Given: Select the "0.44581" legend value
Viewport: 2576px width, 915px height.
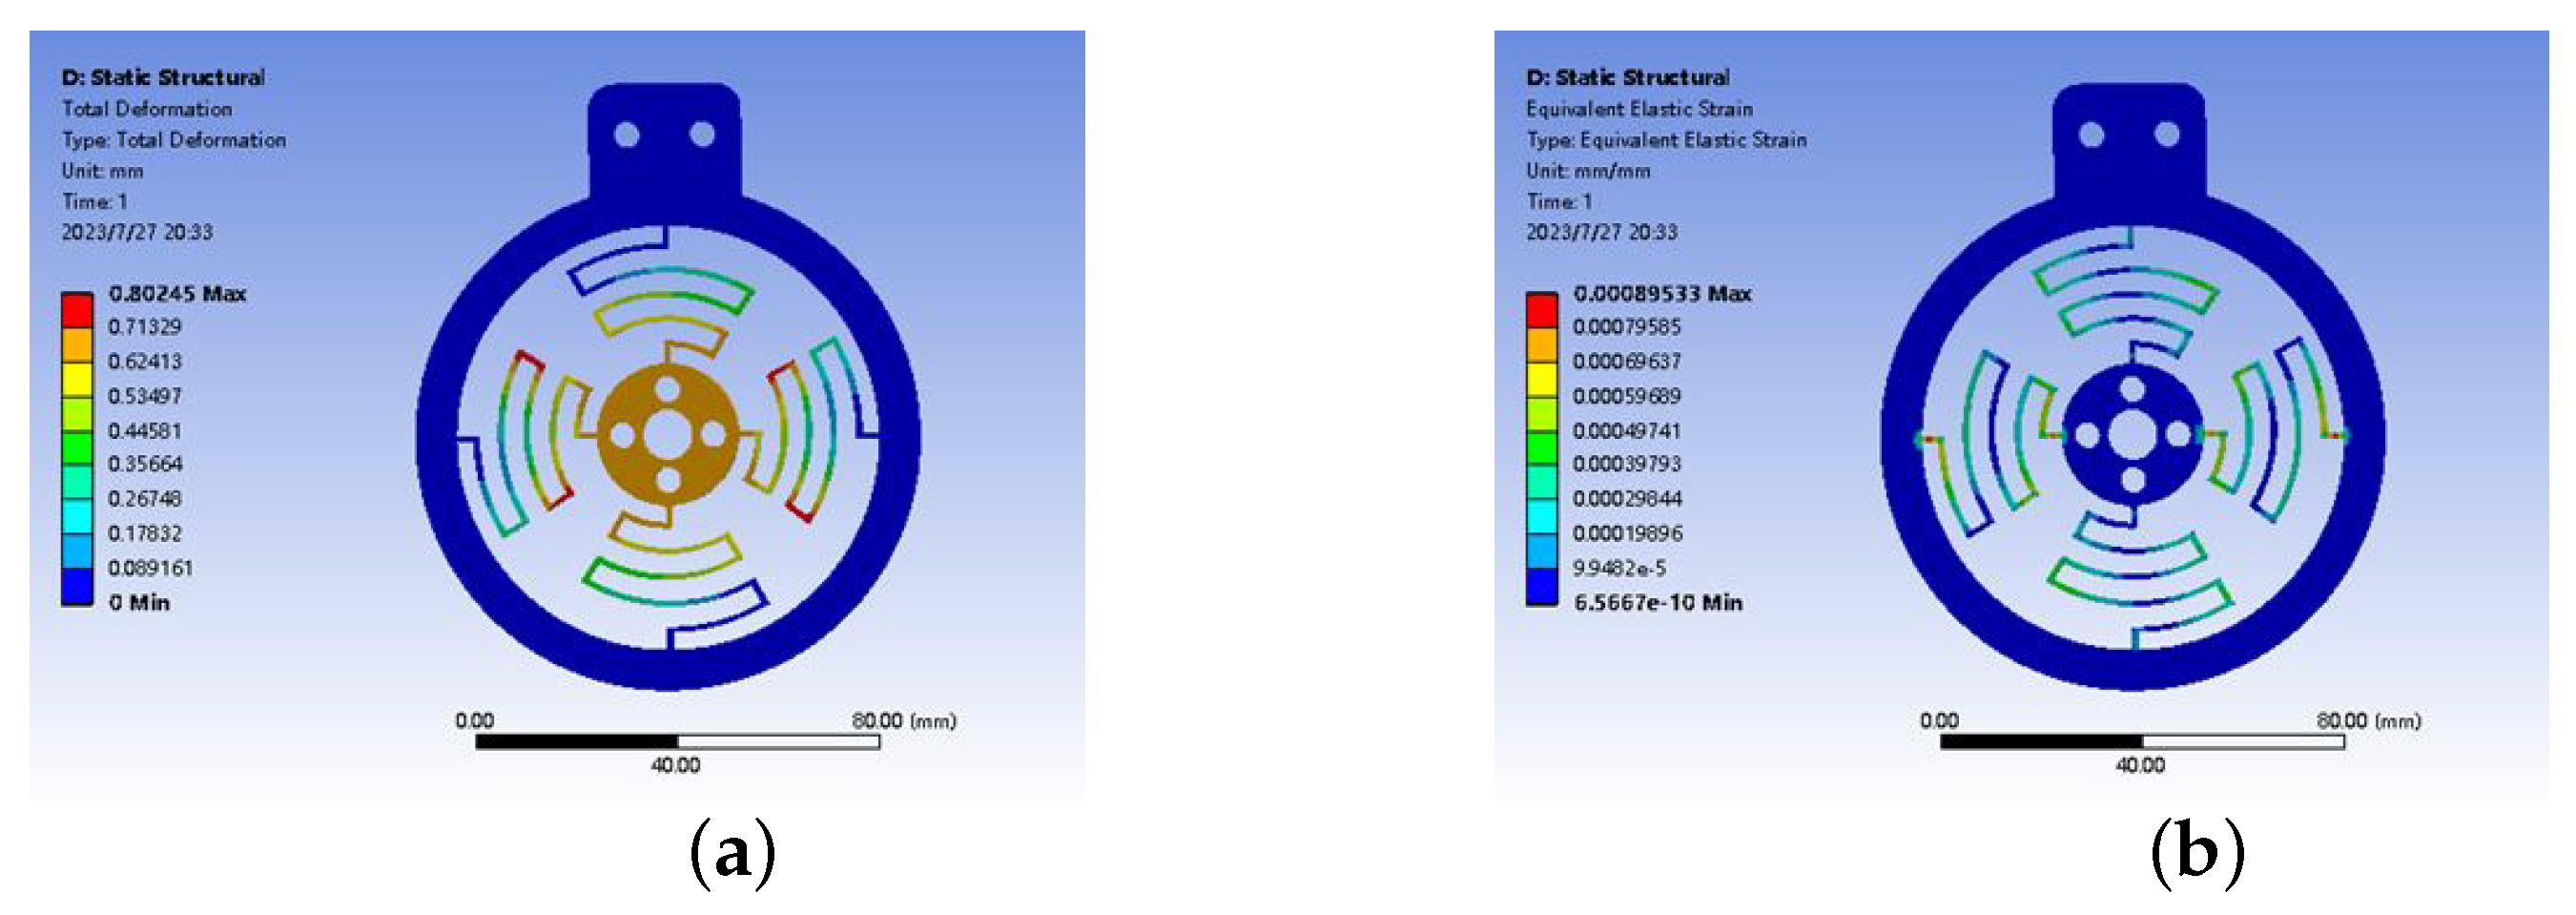Looking at the screenshot, I should pyautogui.click(x=146, y=431).
